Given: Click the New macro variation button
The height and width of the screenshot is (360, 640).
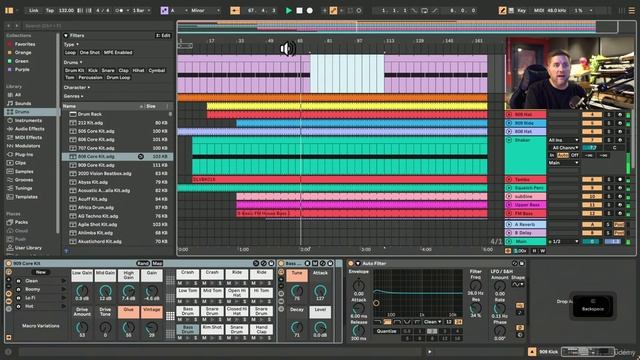Looking at the screenshot, I should (x=40, y=272).
